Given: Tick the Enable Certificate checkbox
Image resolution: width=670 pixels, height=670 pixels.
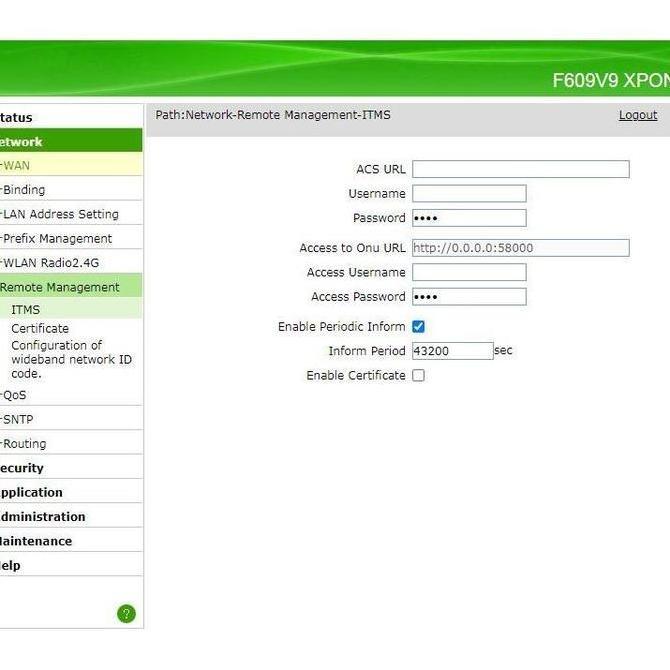Looking at the screenshot, I should click(418, 376).
